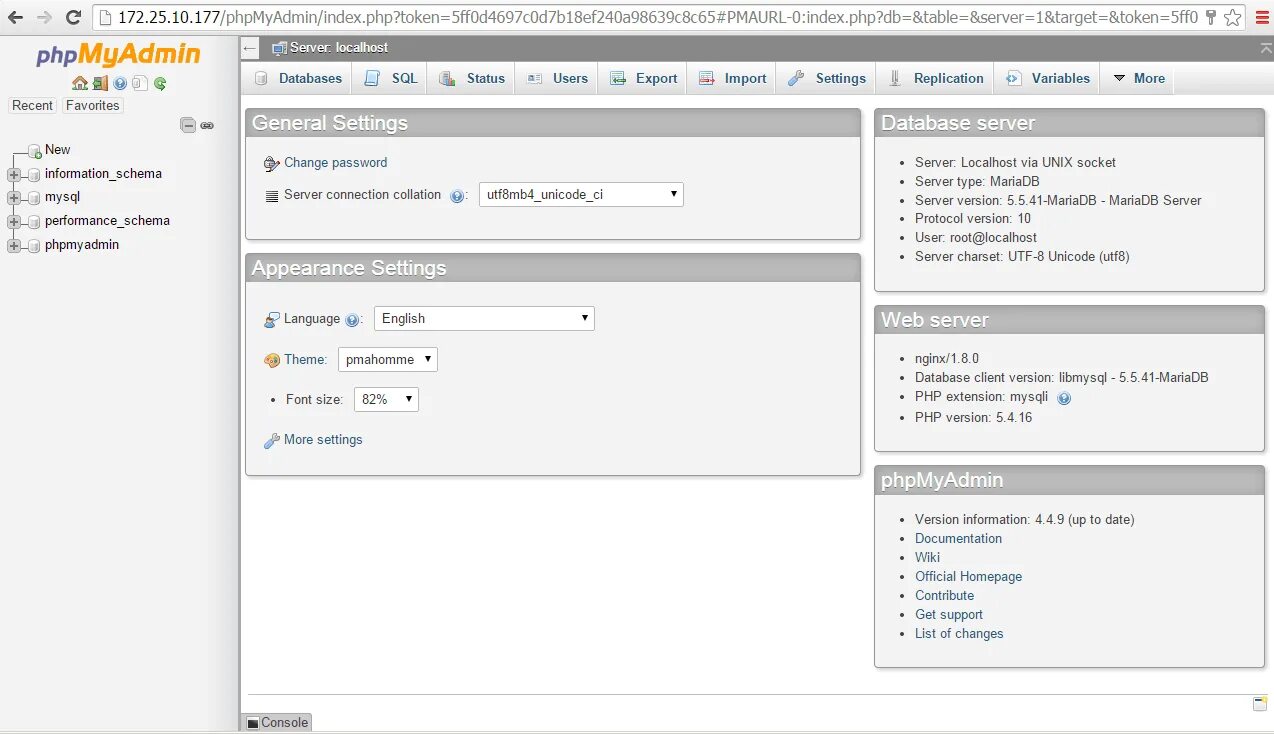Open the Wiki link
Image resolution: width=1274 pixels, height=734 pixels.
[x=927, y=558]
